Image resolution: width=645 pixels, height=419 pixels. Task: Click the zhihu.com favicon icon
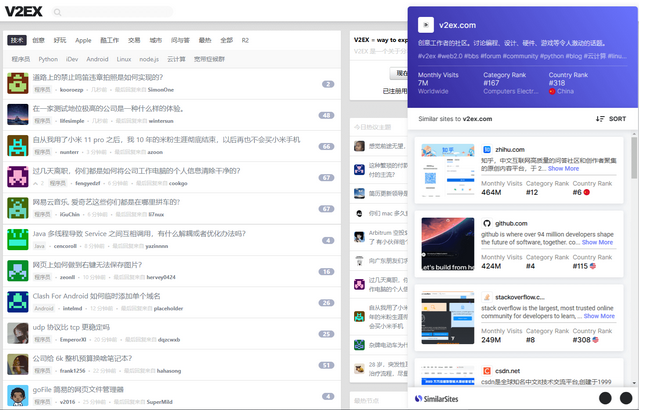click(x=487, y=150)
